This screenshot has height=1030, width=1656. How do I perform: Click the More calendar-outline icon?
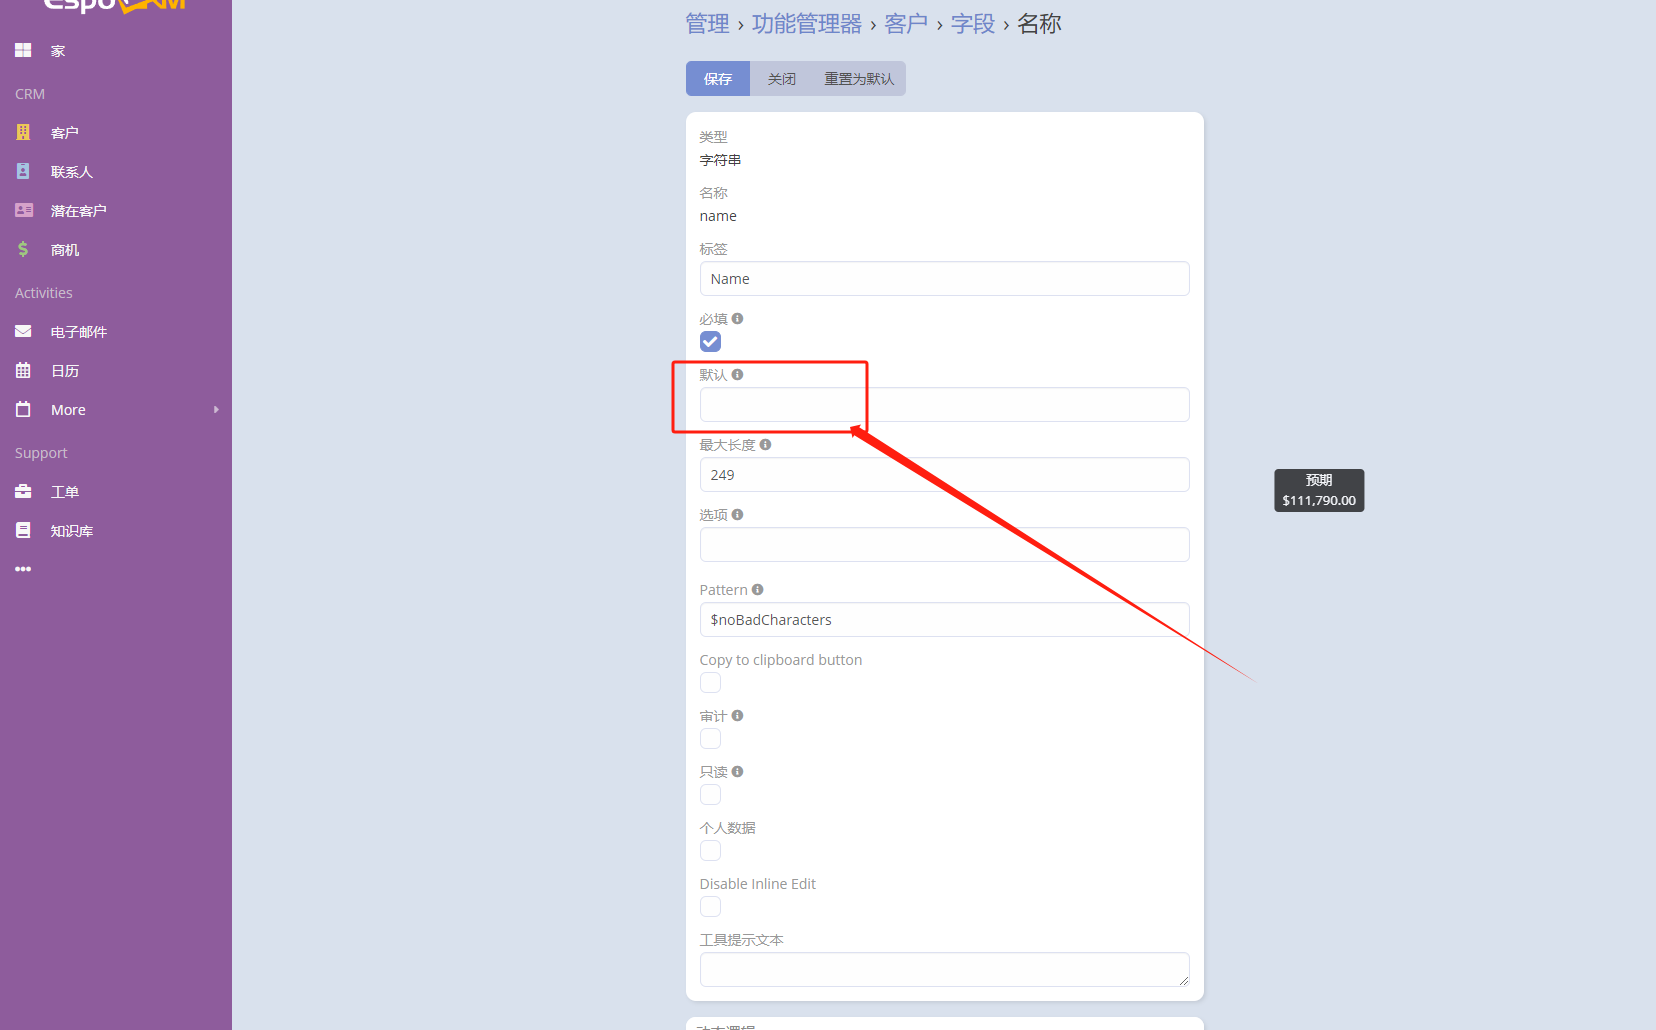[23, 409]
